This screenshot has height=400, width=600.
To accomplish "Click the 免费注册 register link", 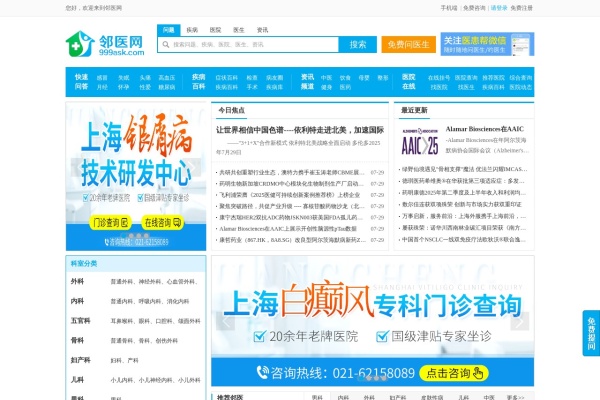I will 522,8.
